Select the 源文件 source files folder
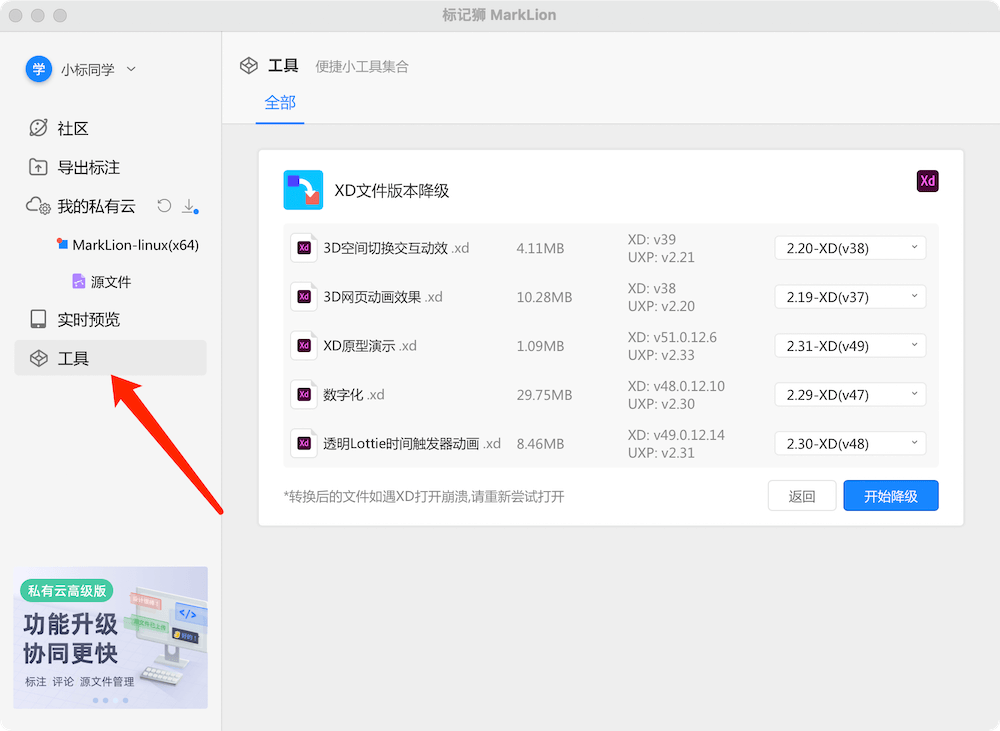Viewport: 1000px width, 731px height. (110, 282)
